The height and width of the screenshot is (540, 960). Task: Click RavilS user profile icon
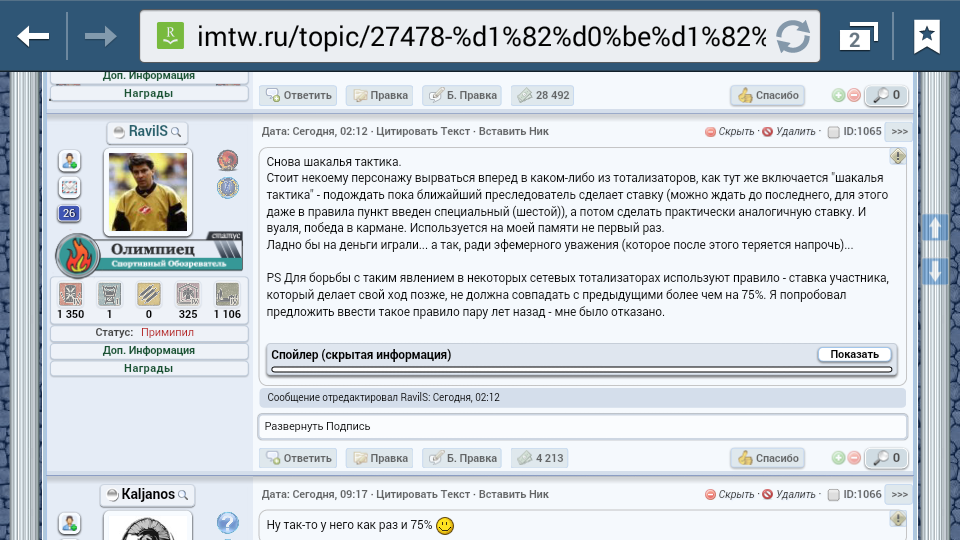pyautogui.click(x=69, y=161)
